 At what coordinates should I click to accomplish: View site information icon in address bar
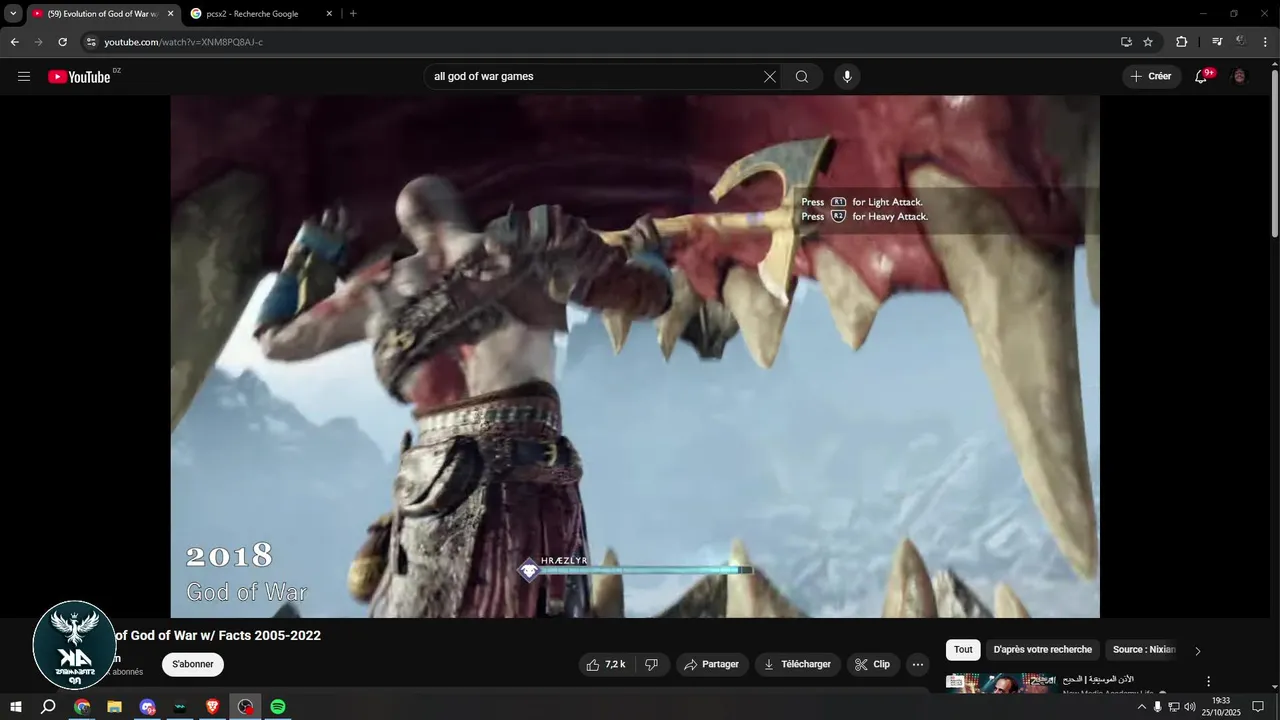pos(90,42)
